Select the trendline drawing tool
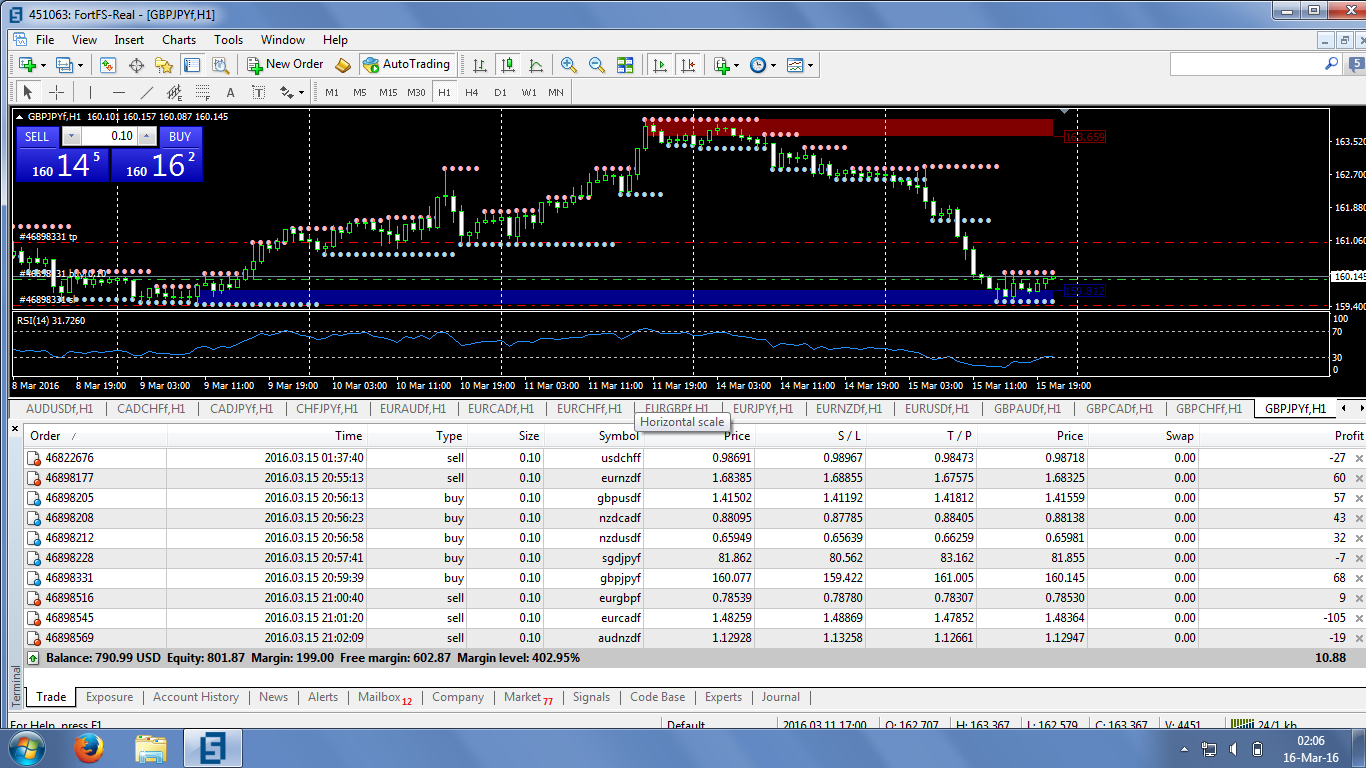This screenshot has width=1366, height=768. (146, 92)
